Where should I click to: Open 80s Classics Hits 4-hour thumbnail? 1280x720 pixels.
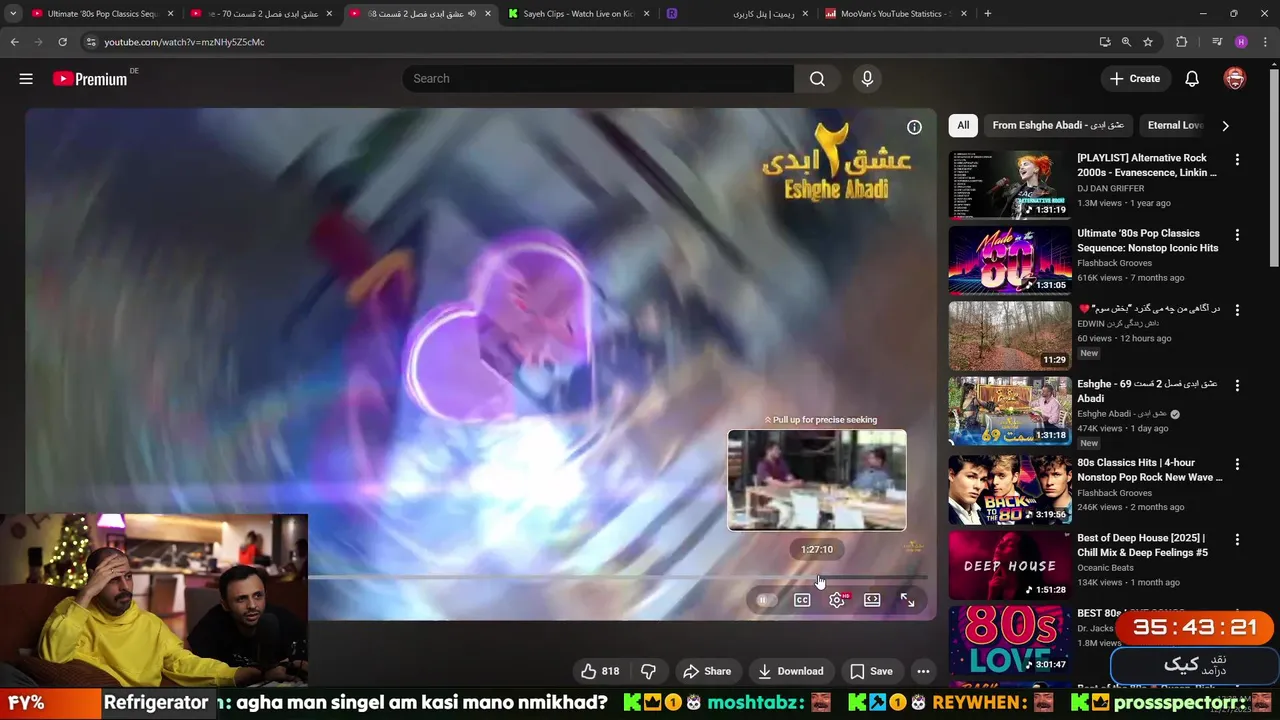pyautogui.click(x=1010, y=489)
